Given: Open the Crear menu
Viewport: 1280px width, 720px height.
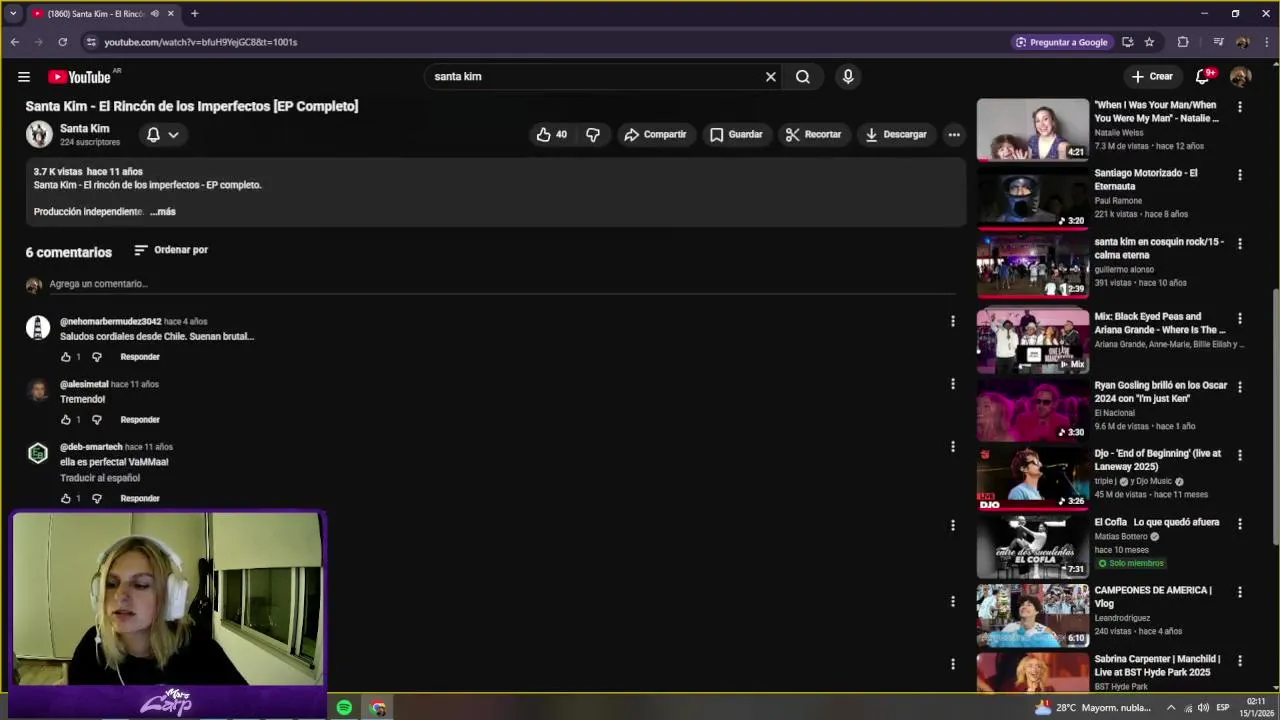Looking at the screenshot, I should pyautogui.click(x=1151, y=76).
